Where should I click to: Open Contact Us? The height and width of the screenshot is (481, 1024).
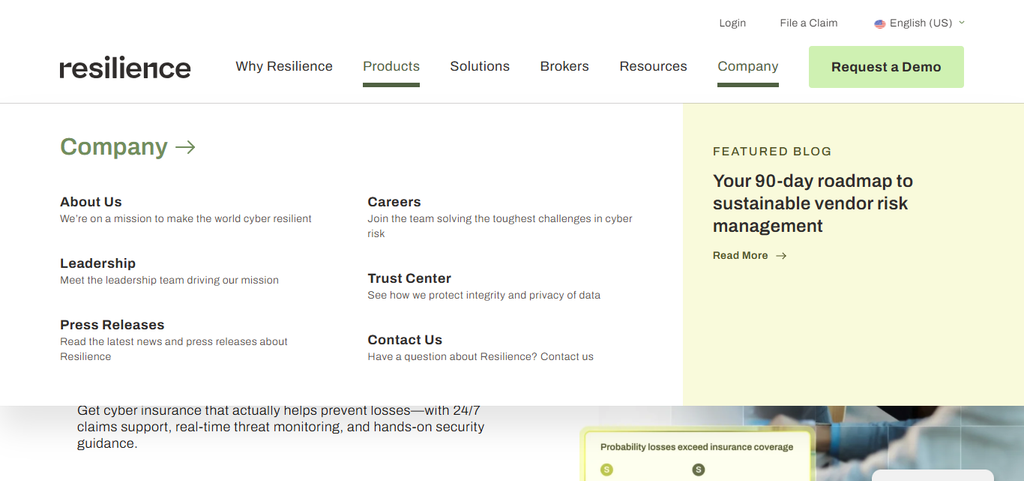[x=405, y=339]
